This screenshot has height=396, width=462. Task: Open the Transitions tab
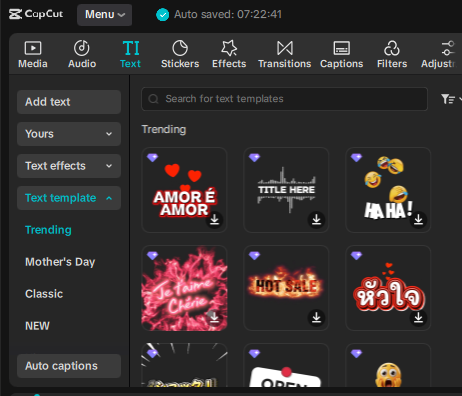pyautogui.click(x=285, y=54)
